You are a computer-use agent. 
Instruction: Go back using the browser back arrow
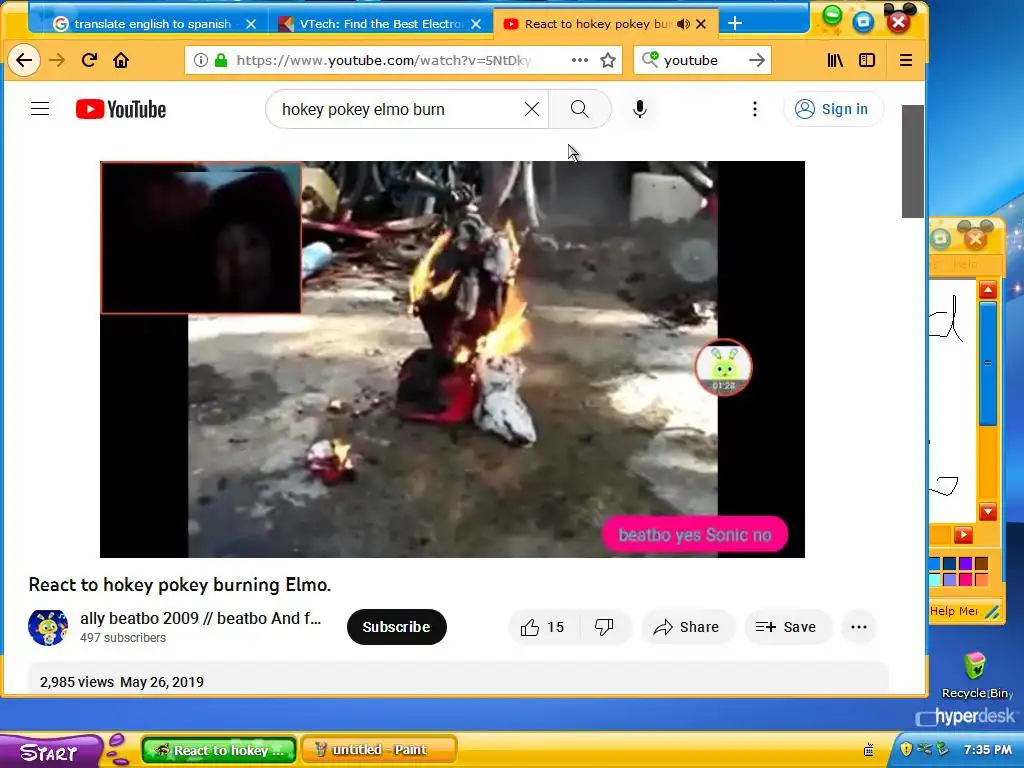(x=24, y=61)
